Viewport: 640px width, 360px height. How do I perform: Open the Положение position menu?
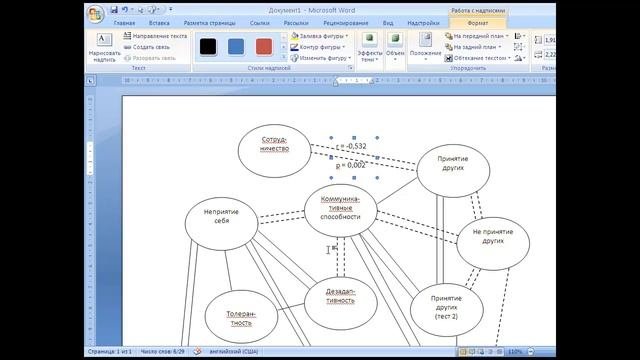point(425,48)
